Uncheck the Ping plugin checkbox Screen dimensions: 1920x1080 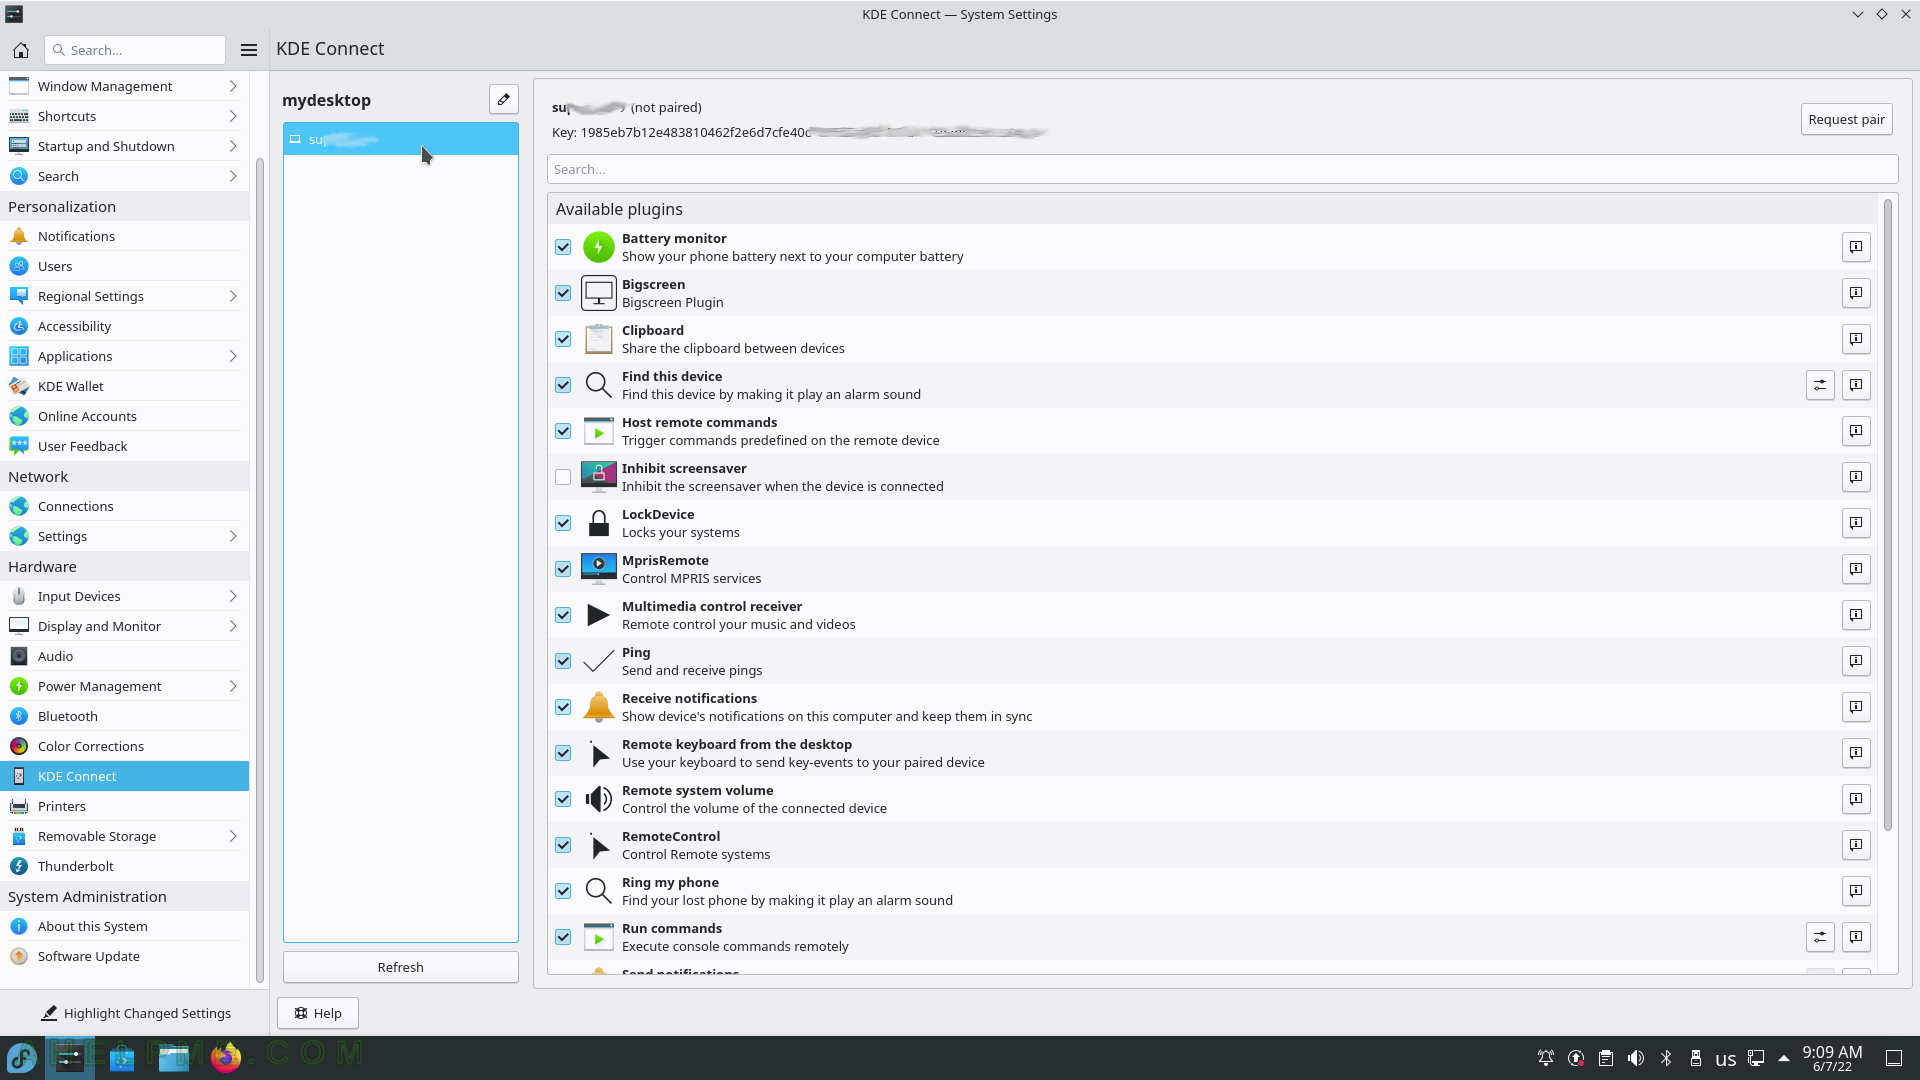tap(563, 661)
